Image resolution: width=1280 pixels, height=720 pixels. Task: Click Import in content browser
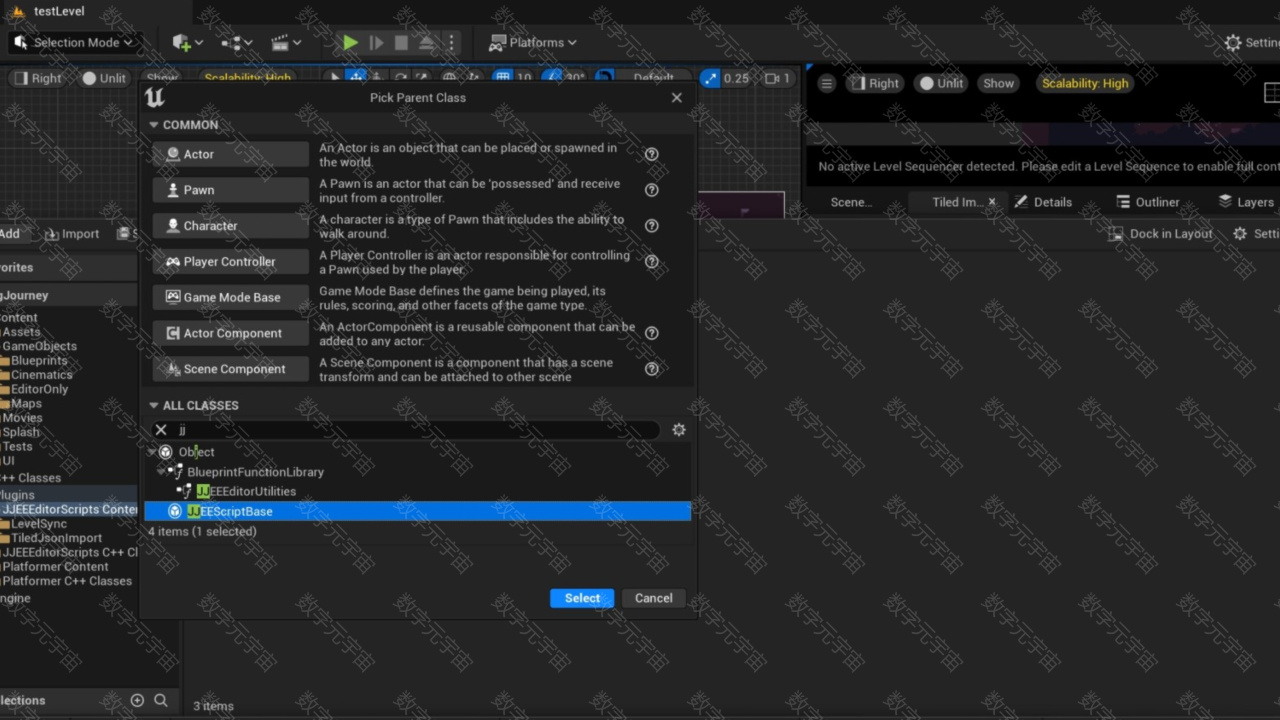point(72,234)
